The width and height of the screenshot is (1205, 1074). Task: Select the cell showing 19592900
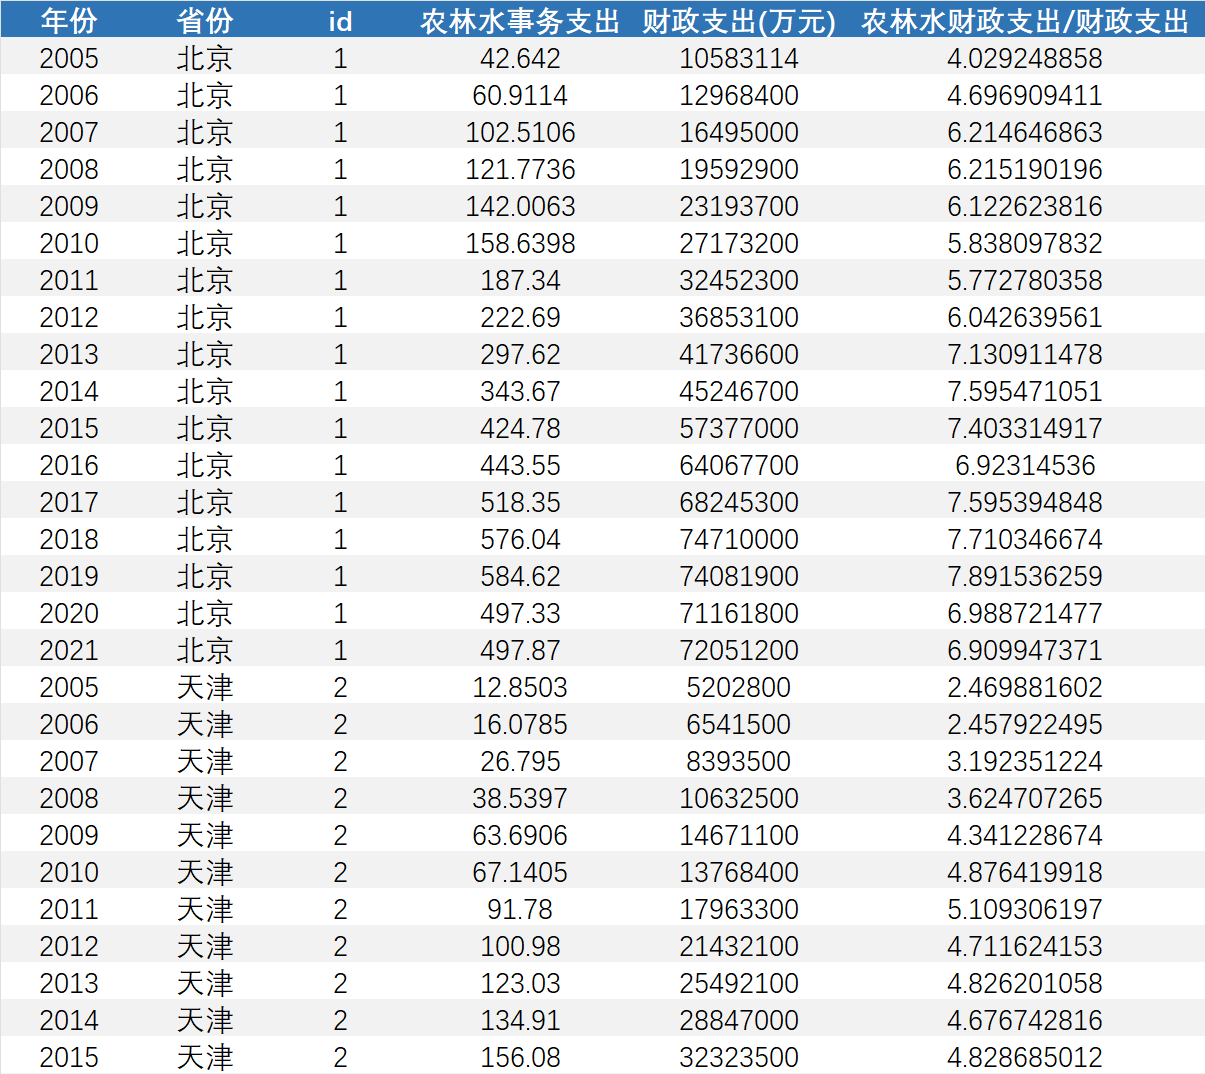pyautogui.click(x=739, y=170)
